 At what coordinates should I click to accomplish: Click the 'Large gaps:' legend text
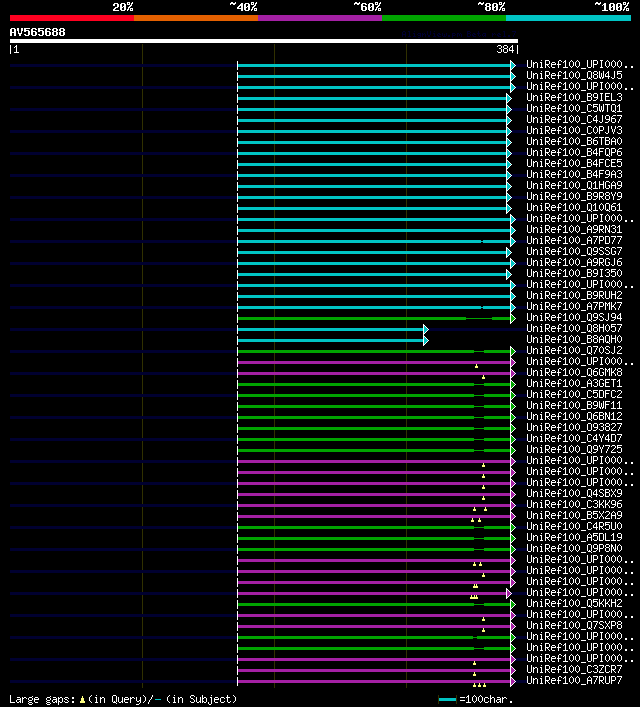[43, 699]
